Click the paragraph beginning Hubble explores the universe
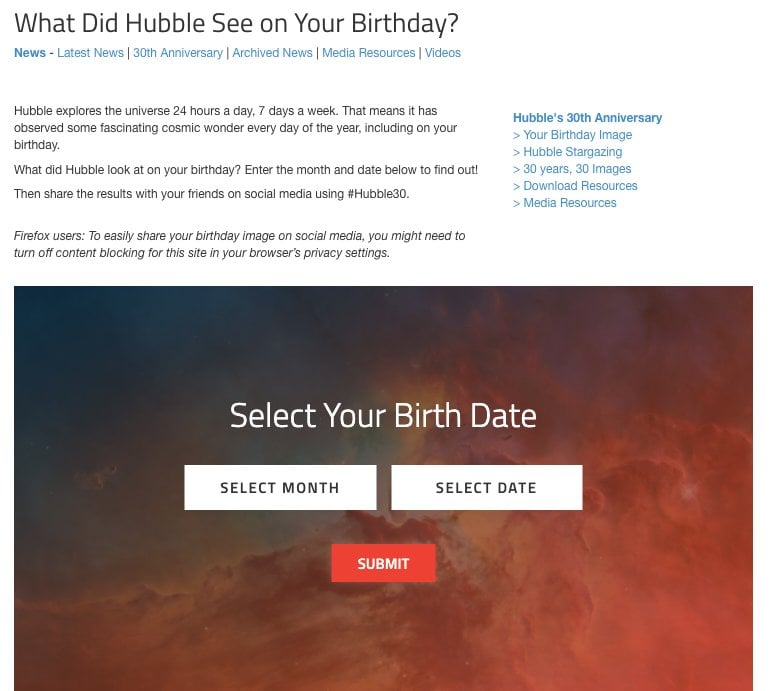This screenshot has width=775, height=691. [235, 127]
